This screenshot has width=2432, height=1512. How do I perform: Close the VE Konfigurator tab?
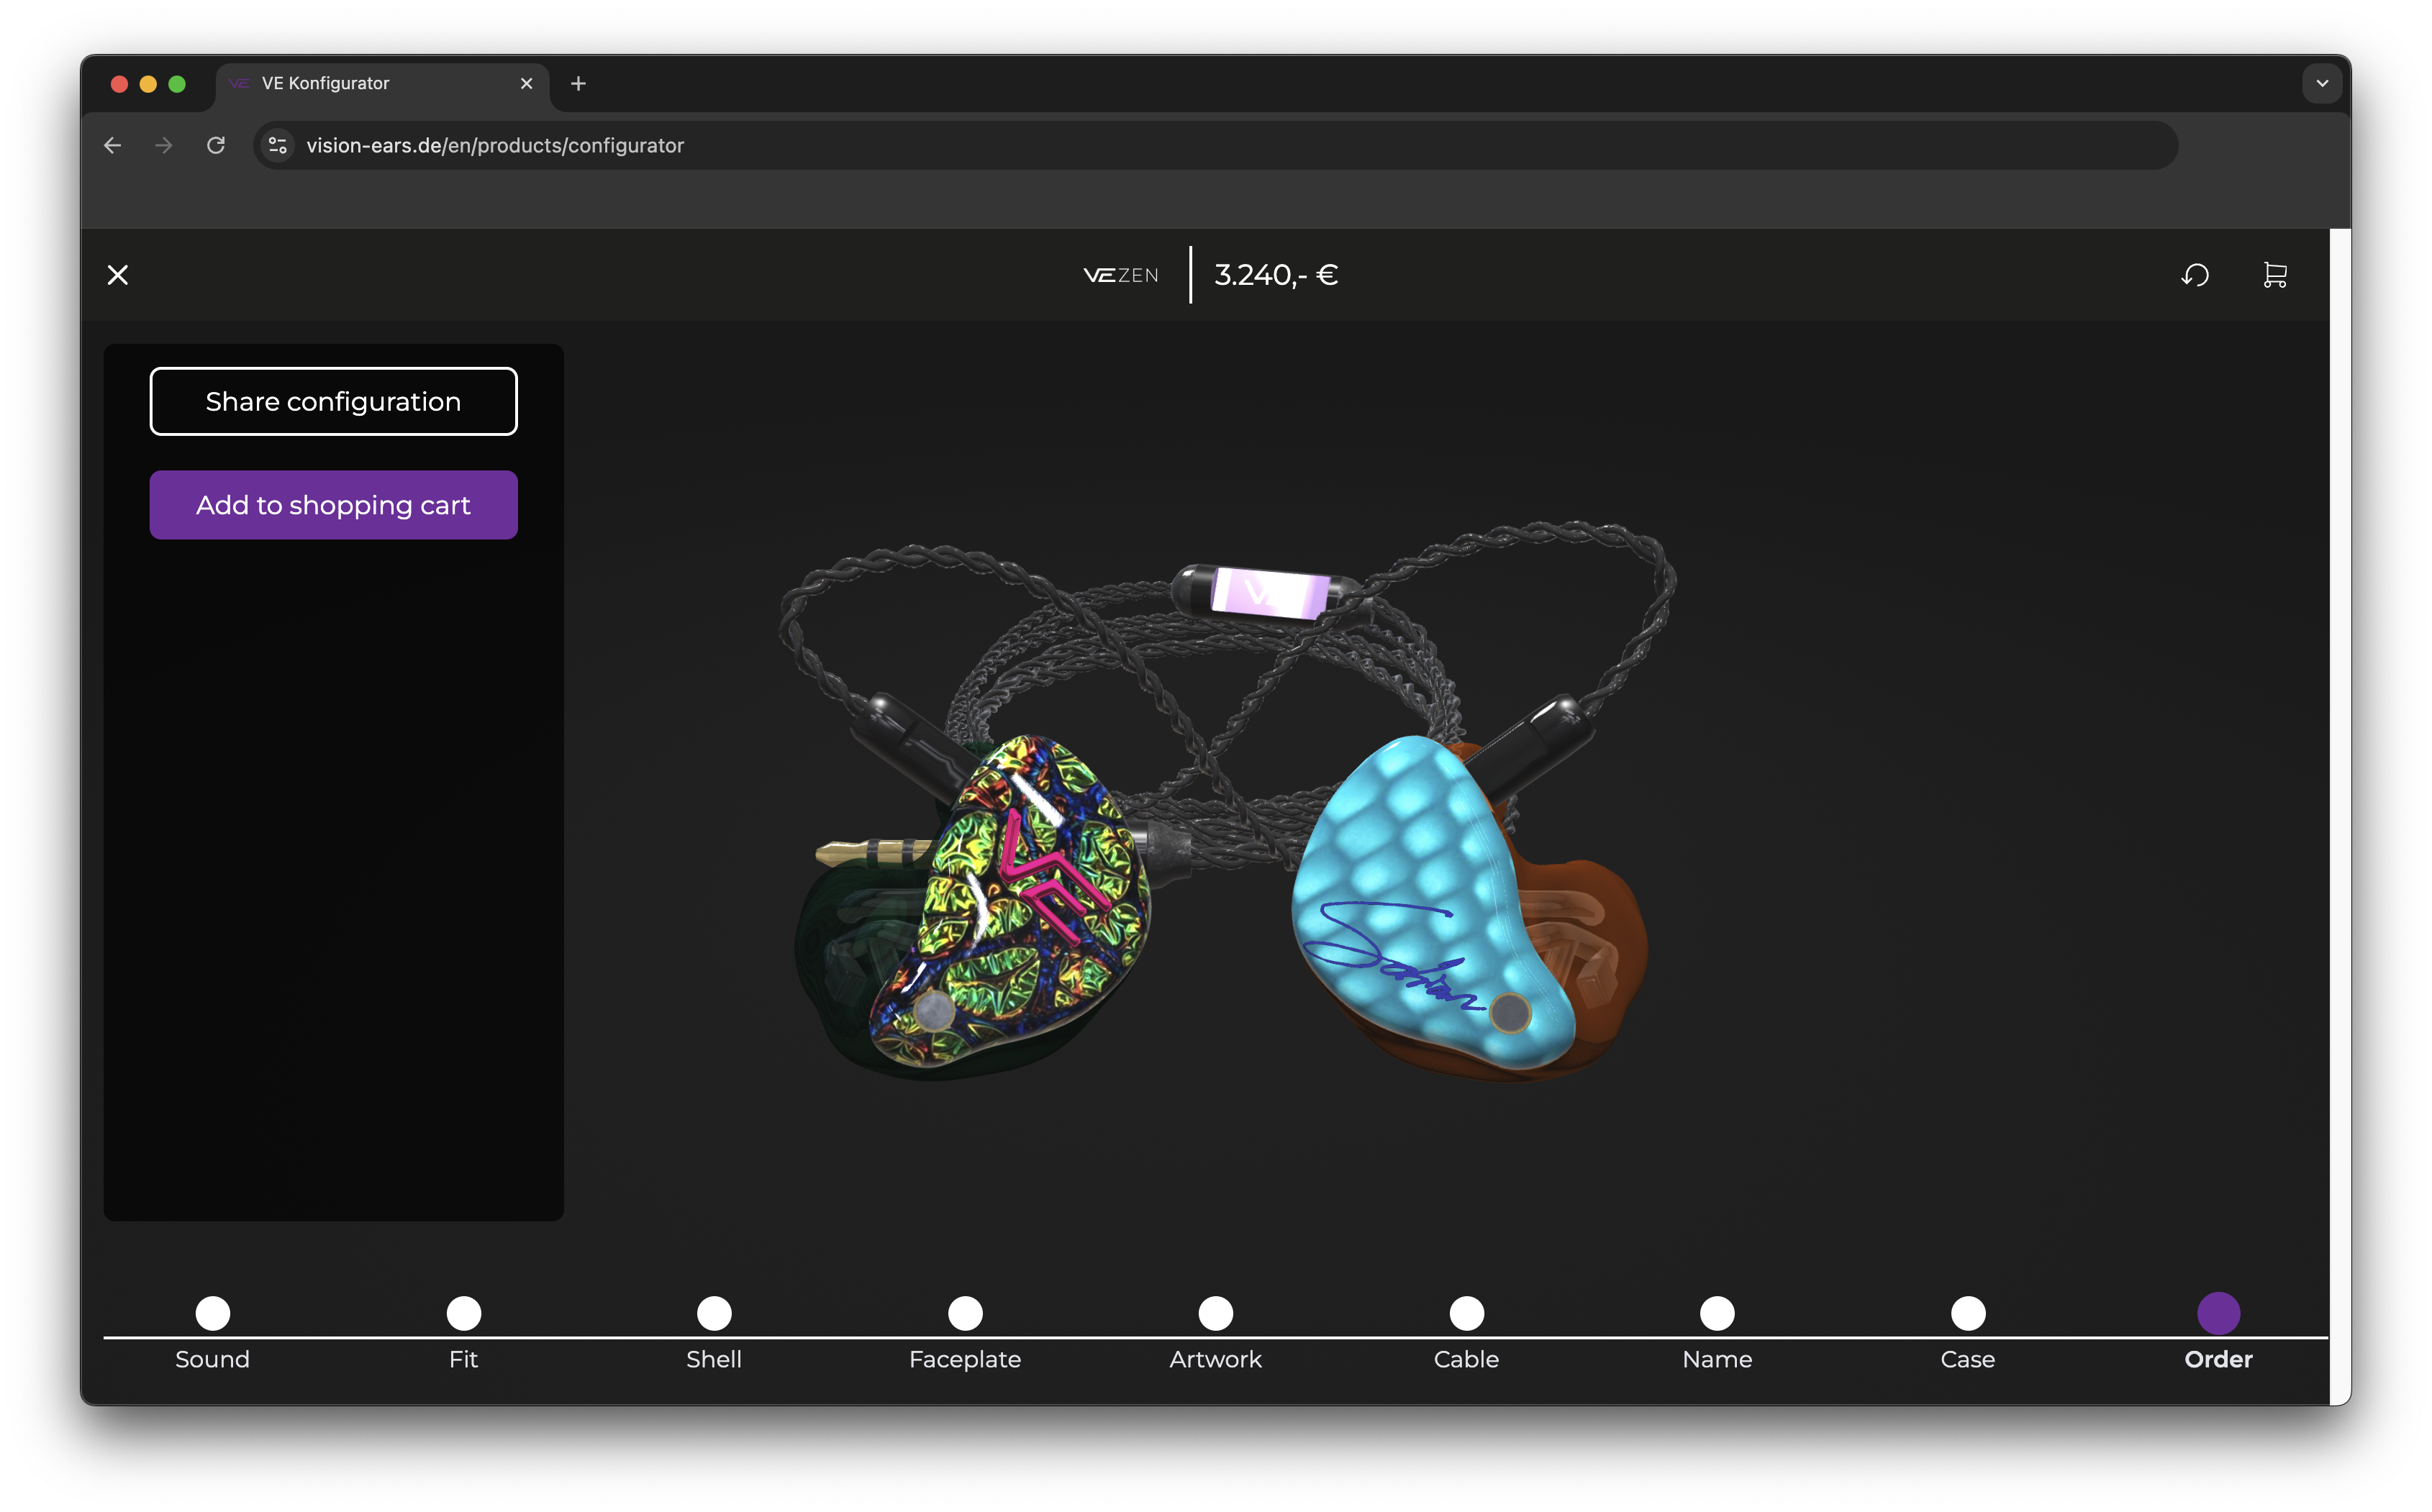click(527, 84)
